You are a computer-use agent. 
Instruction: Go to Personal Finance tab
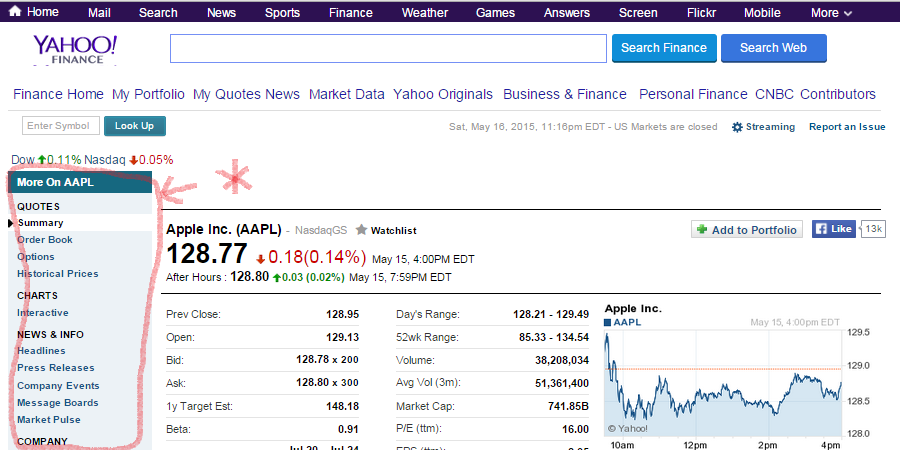693,94
